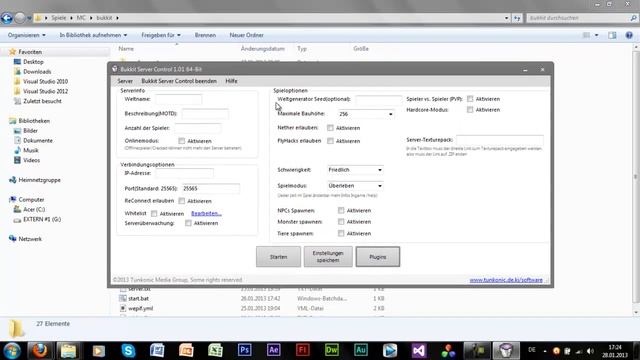Sort files by Name column header

(126, 49)
